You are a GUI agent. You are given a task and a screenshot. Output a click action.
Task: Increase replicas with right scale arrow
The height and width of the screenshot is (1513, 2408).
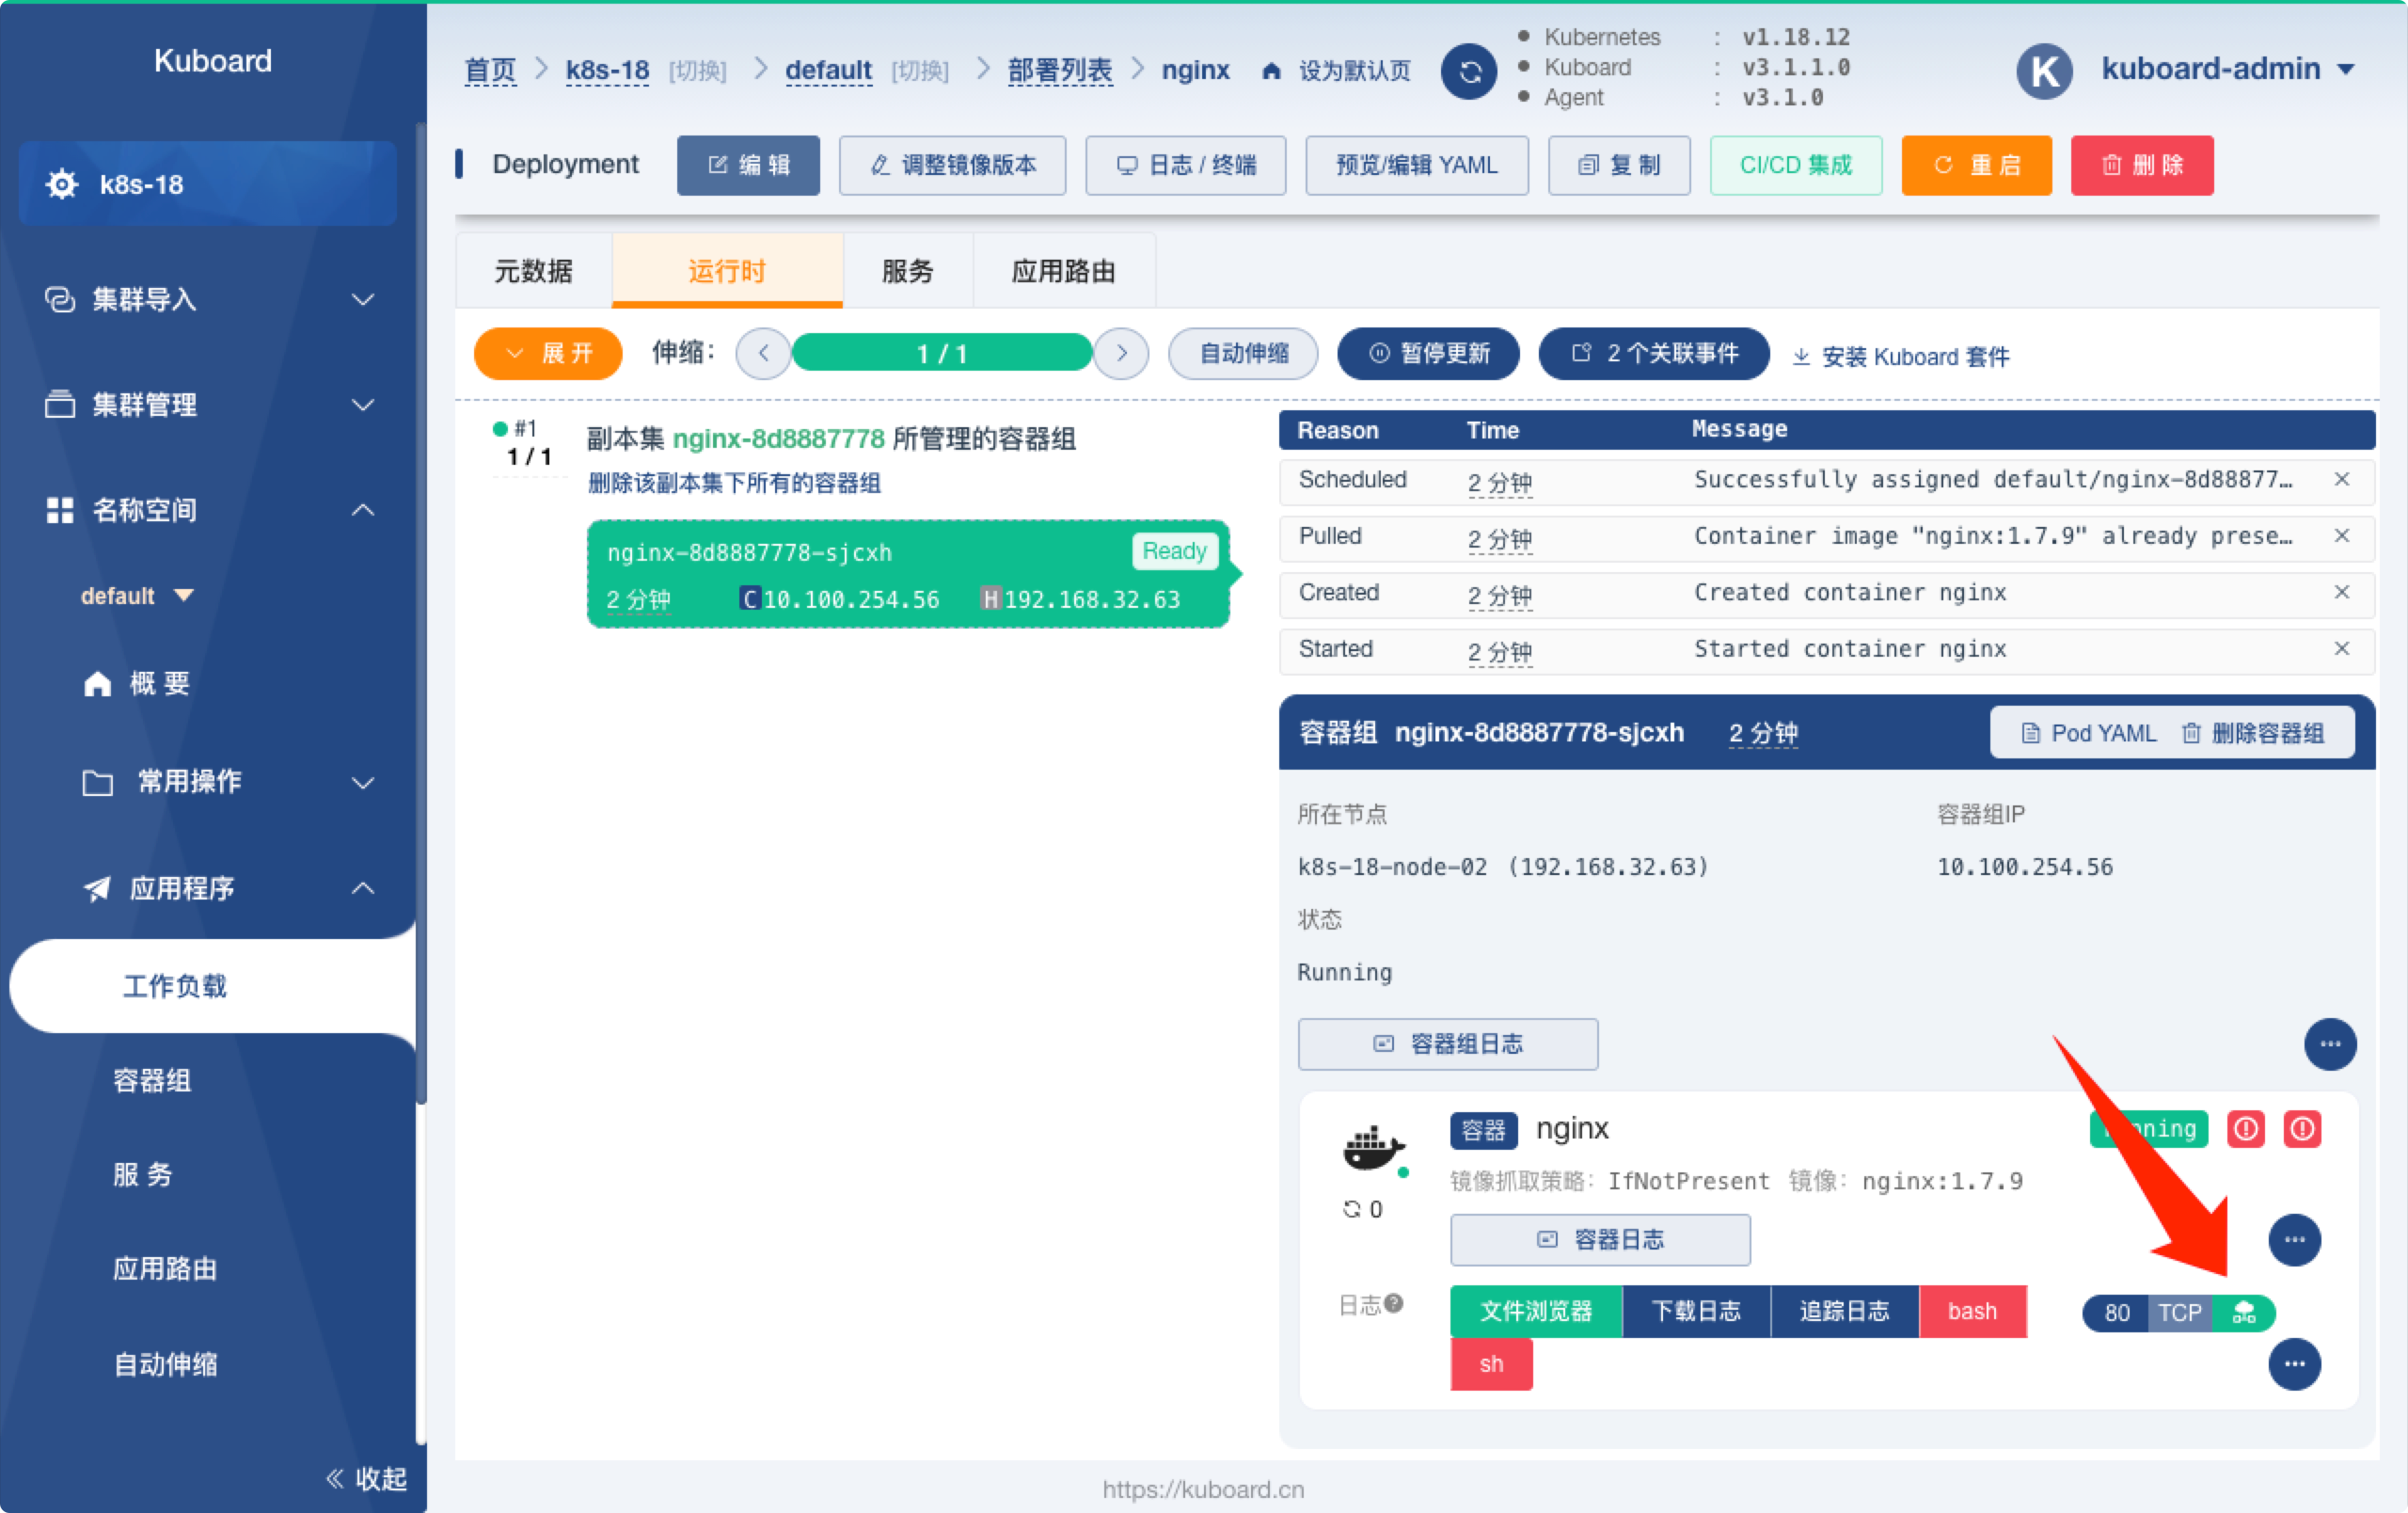coord(1121,353)
